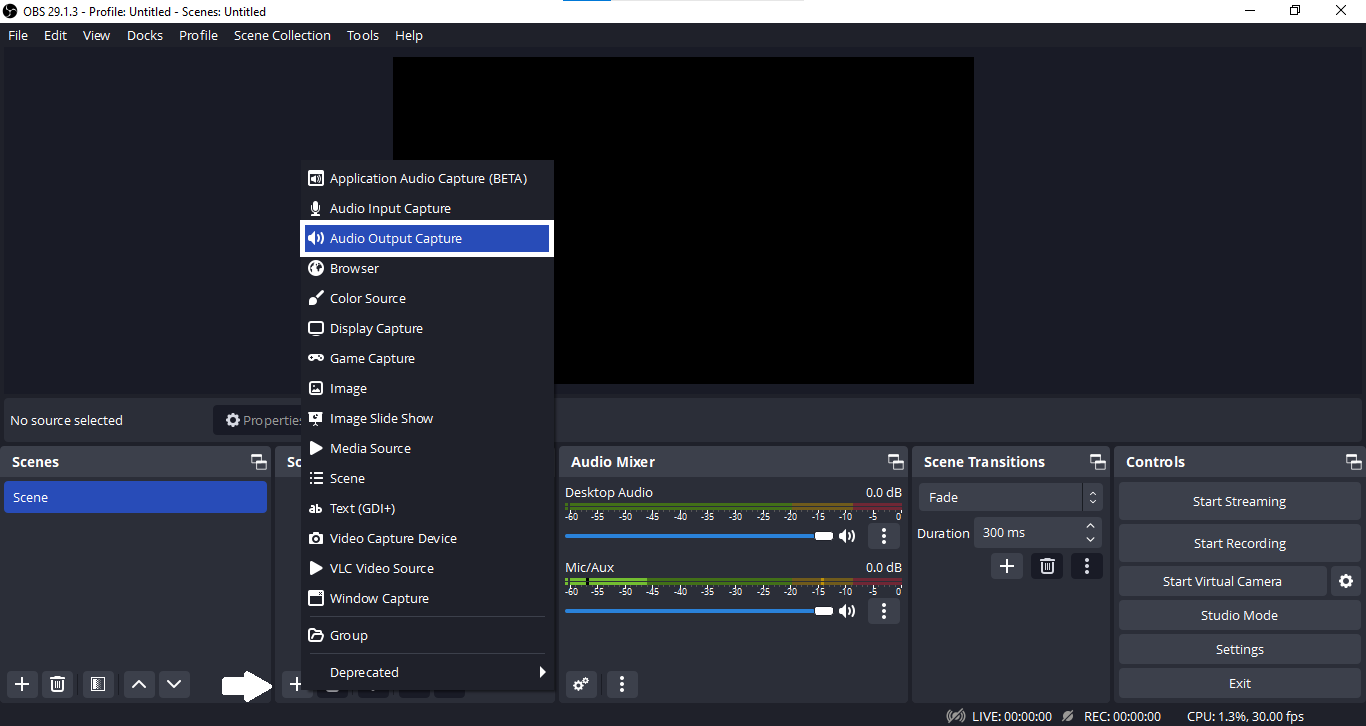Remove the transition with trash icon
Screen dimensions: 1366x726
click(x=1047, y=566)
